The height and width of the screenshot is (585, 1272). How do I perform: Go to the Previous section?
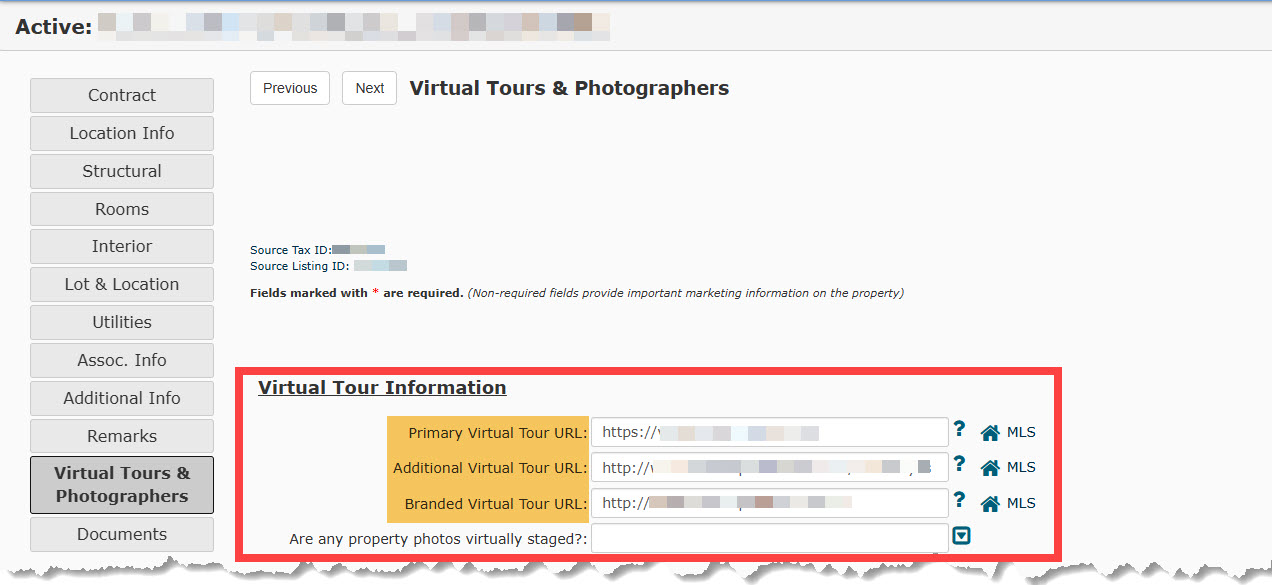(290, 88)
